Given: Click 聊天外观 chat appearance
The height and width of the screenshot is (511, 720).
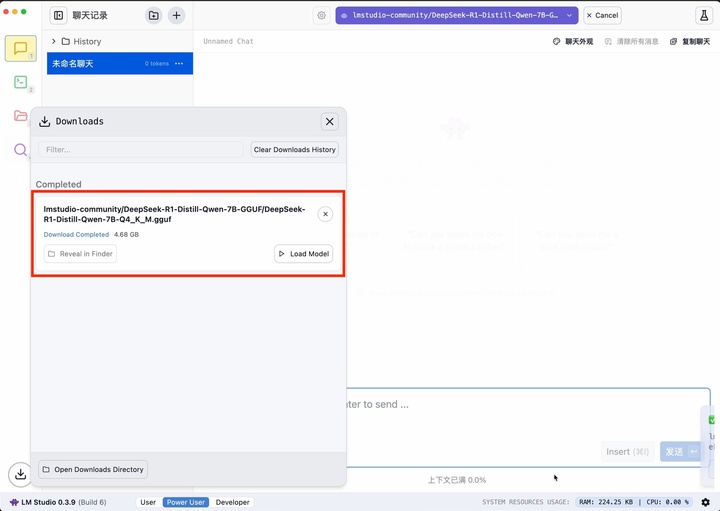Looking at the screenshot, I should pos(573,41).
